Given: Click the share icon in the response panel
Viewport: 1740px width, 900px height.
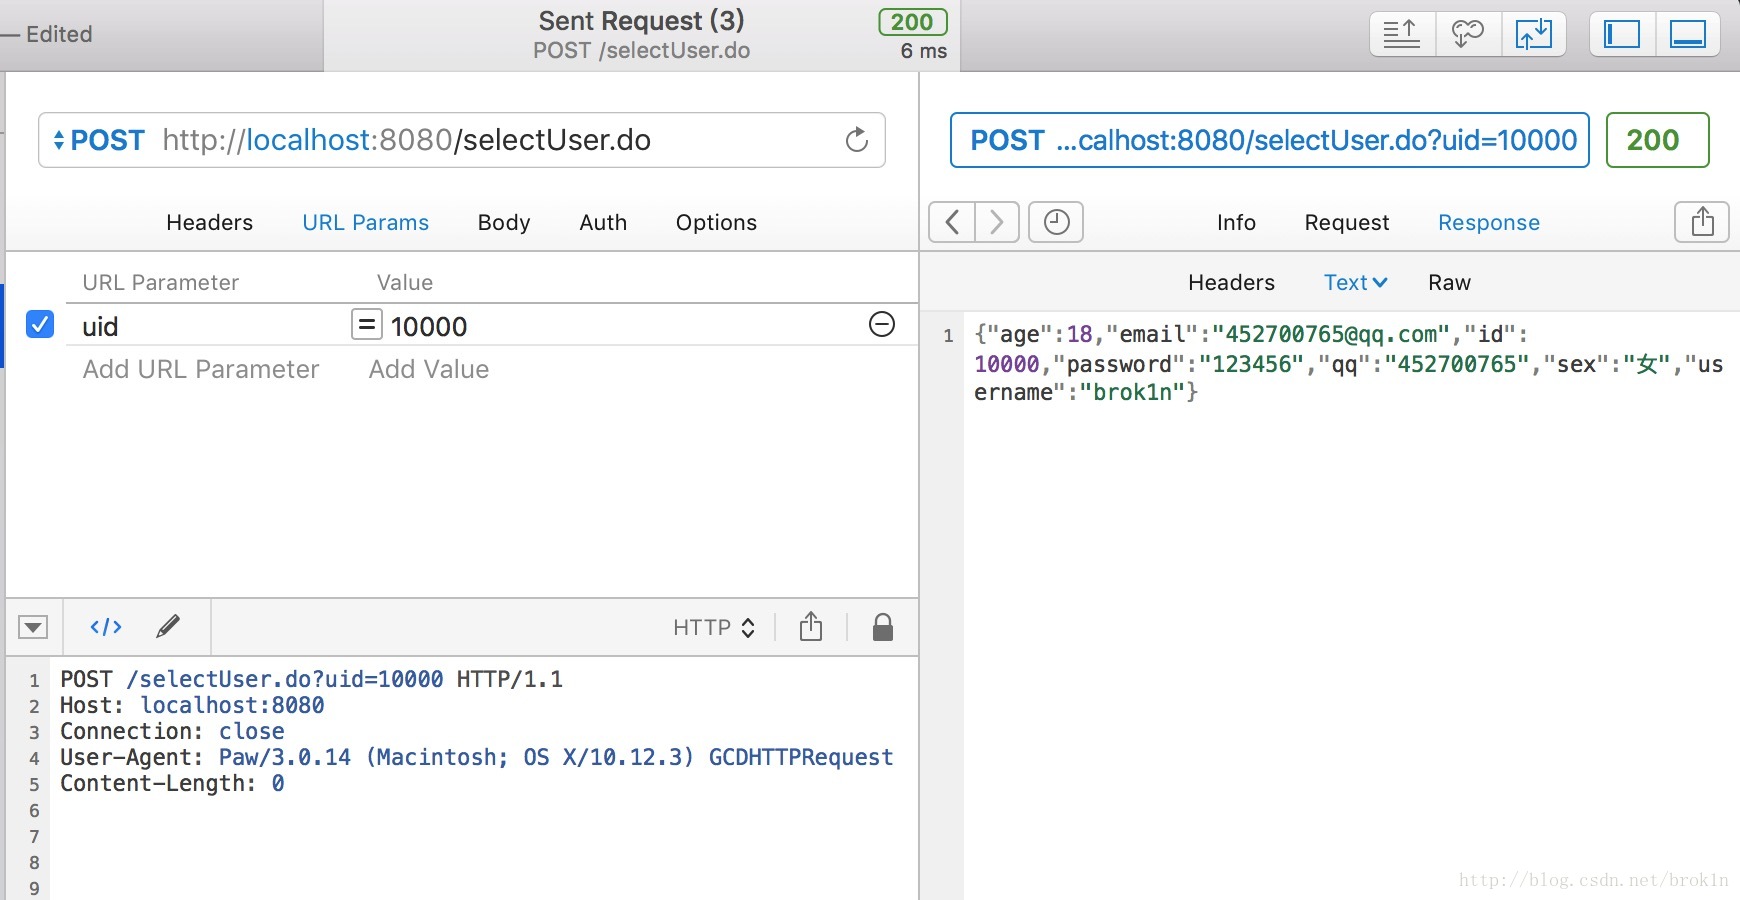Looking at the screenshot, I should click(x=1702, y=222).
